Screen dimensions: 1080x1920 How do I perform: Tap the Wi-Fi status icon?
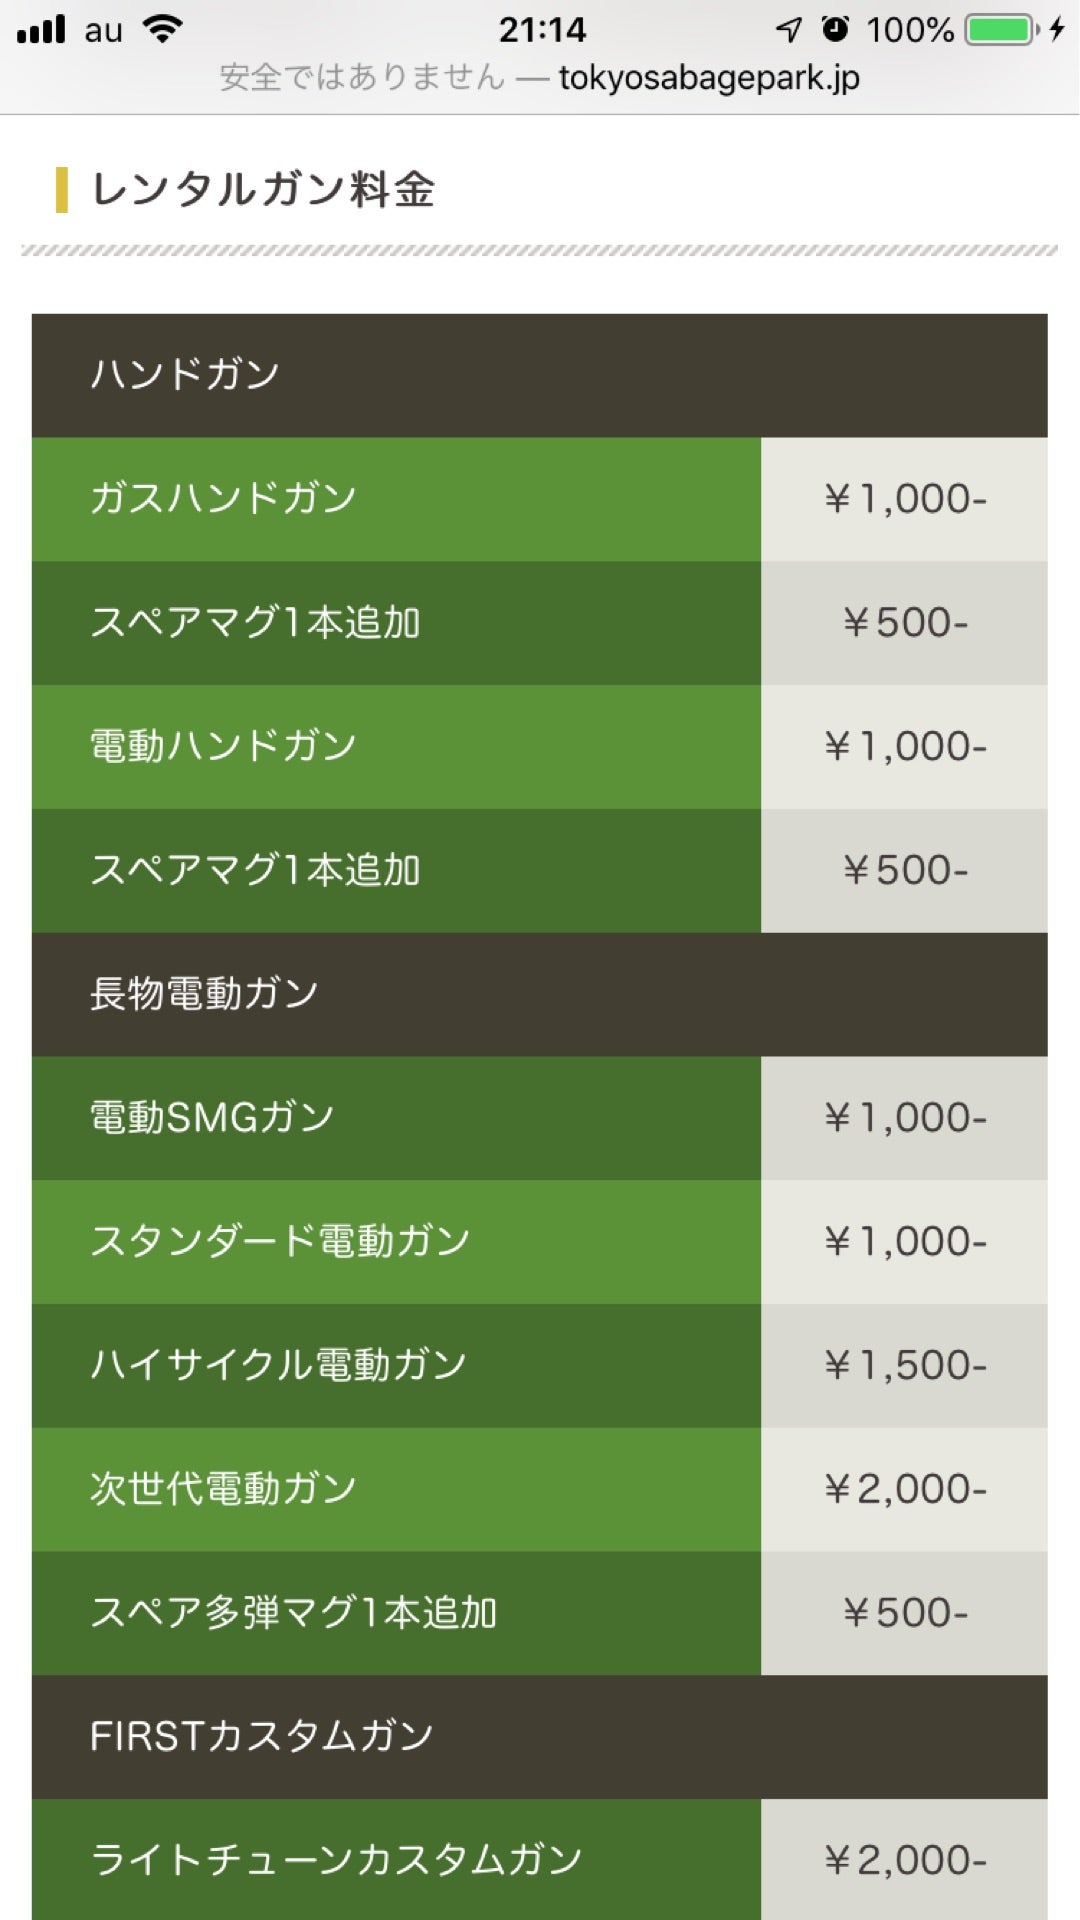pos(162,29)
